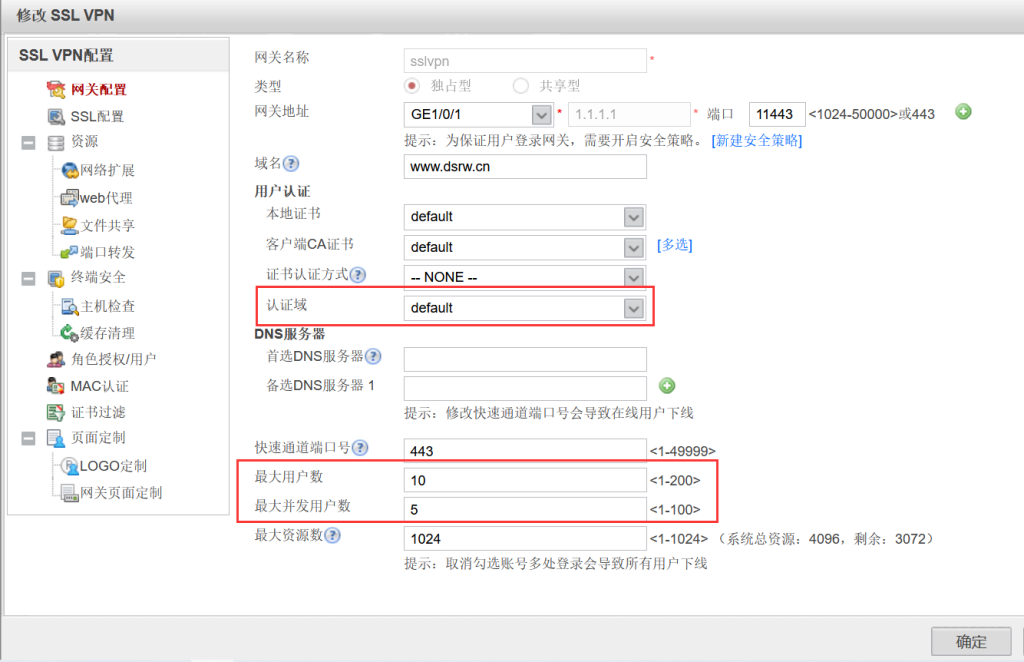
Task: Click the 网关名称 sslvpn field
Action: click(525, 61)
